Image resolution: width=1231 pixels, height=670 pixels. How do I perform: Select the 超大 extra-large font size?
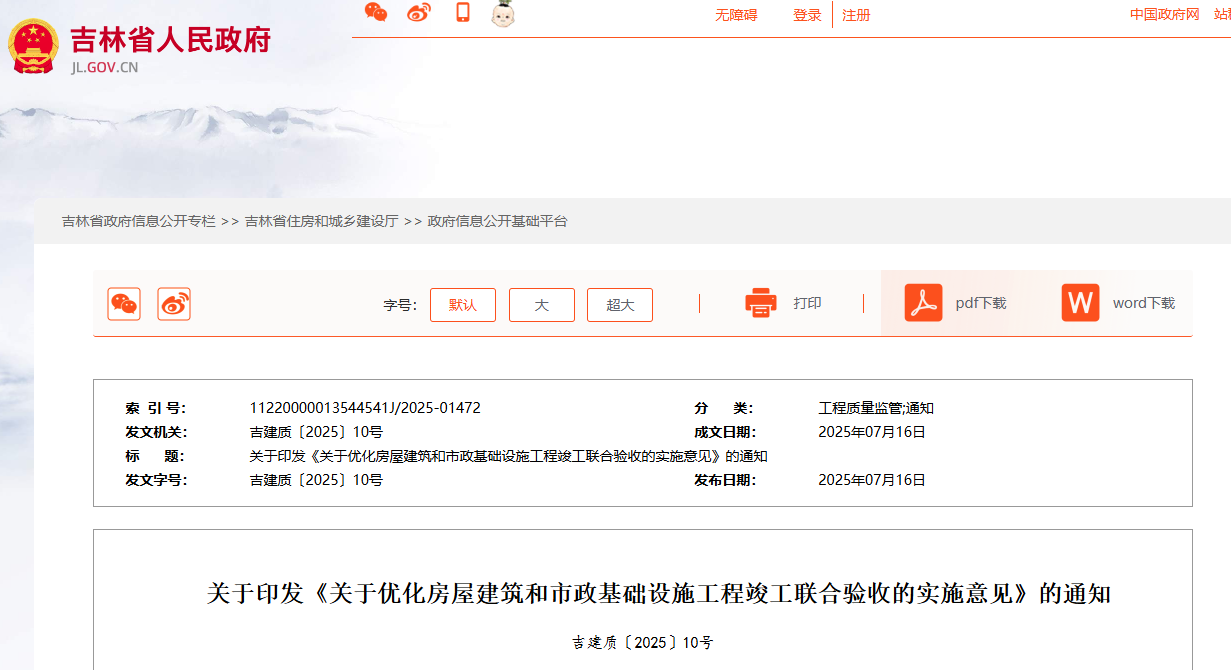[619, 305]
